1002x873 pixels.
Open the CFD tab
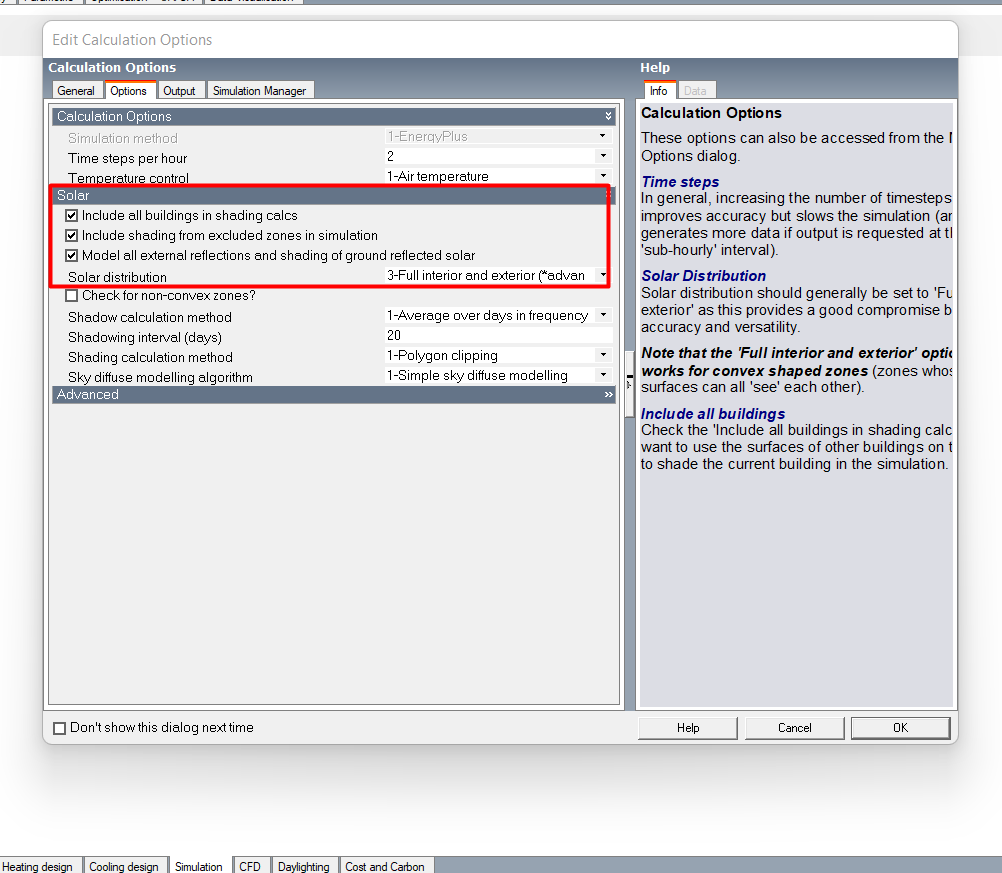click(x=250, y=866)
